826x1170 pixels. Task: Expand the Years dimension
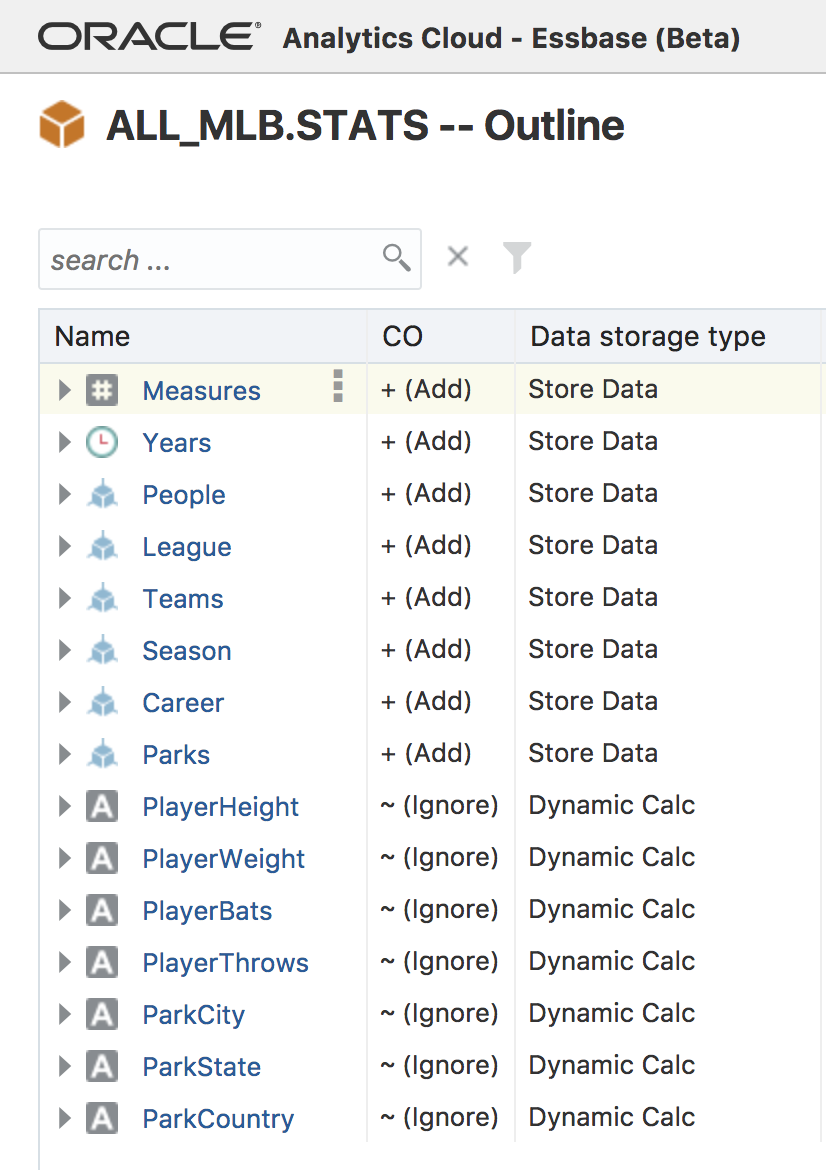[x=65, y=442]
